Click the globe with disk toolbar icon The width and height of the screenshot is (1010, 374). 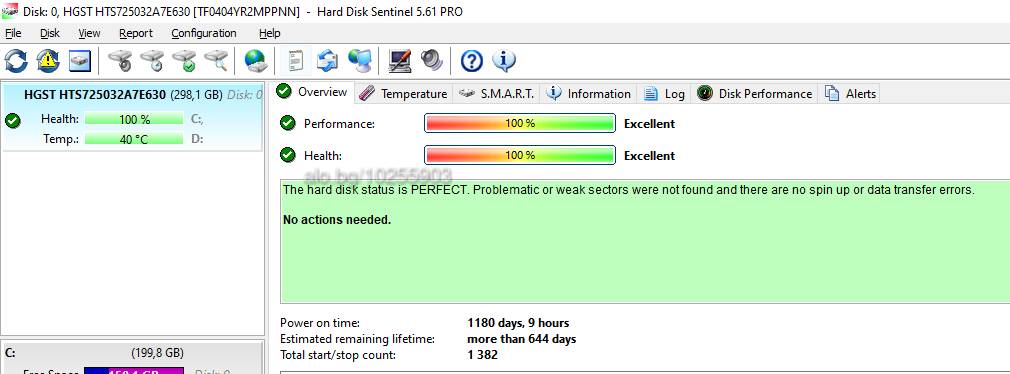pos(256,61)
